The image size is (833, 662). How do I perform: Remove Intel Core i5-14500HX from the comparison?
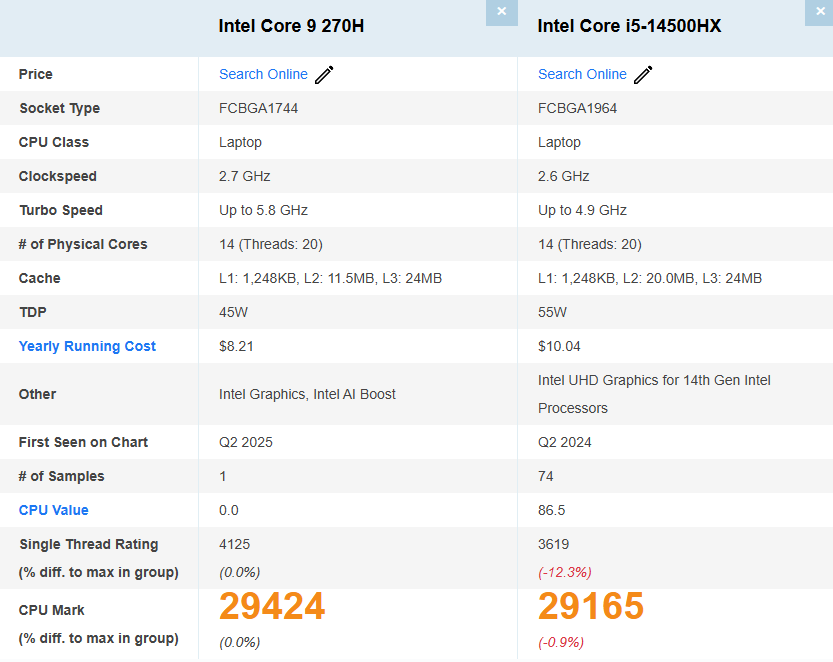819,13
